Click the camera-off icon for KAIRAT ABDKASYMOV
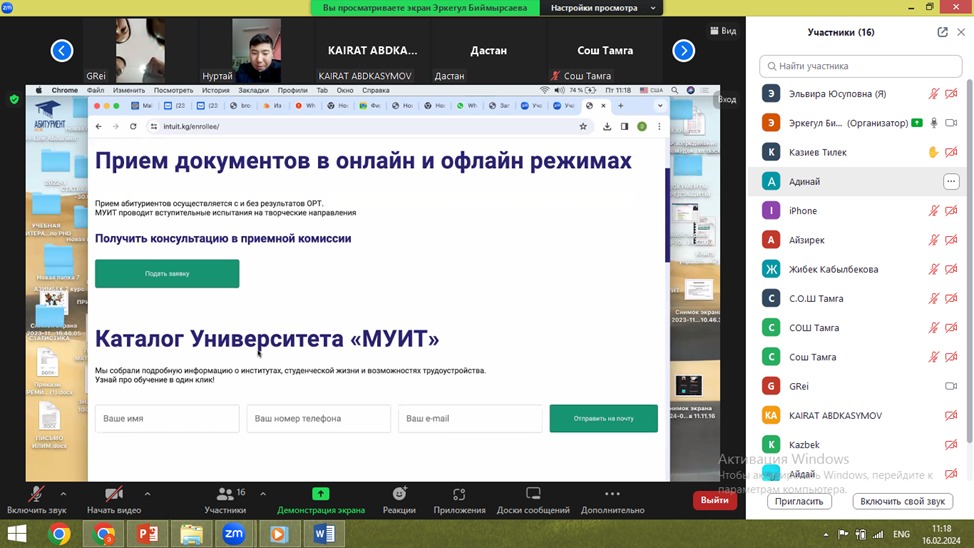 (951, 416)
